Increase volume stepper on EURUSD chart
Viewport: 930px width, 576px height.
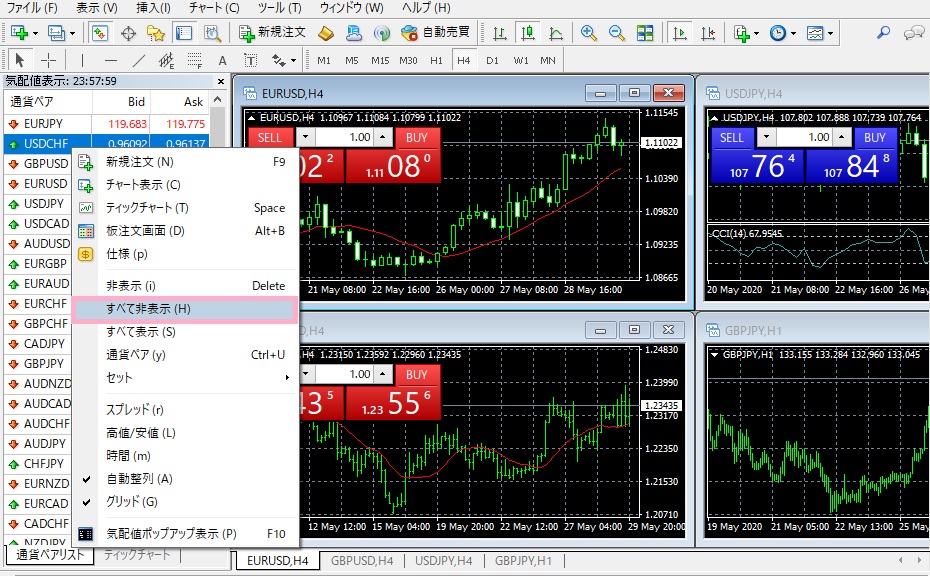tap(383, 138)
